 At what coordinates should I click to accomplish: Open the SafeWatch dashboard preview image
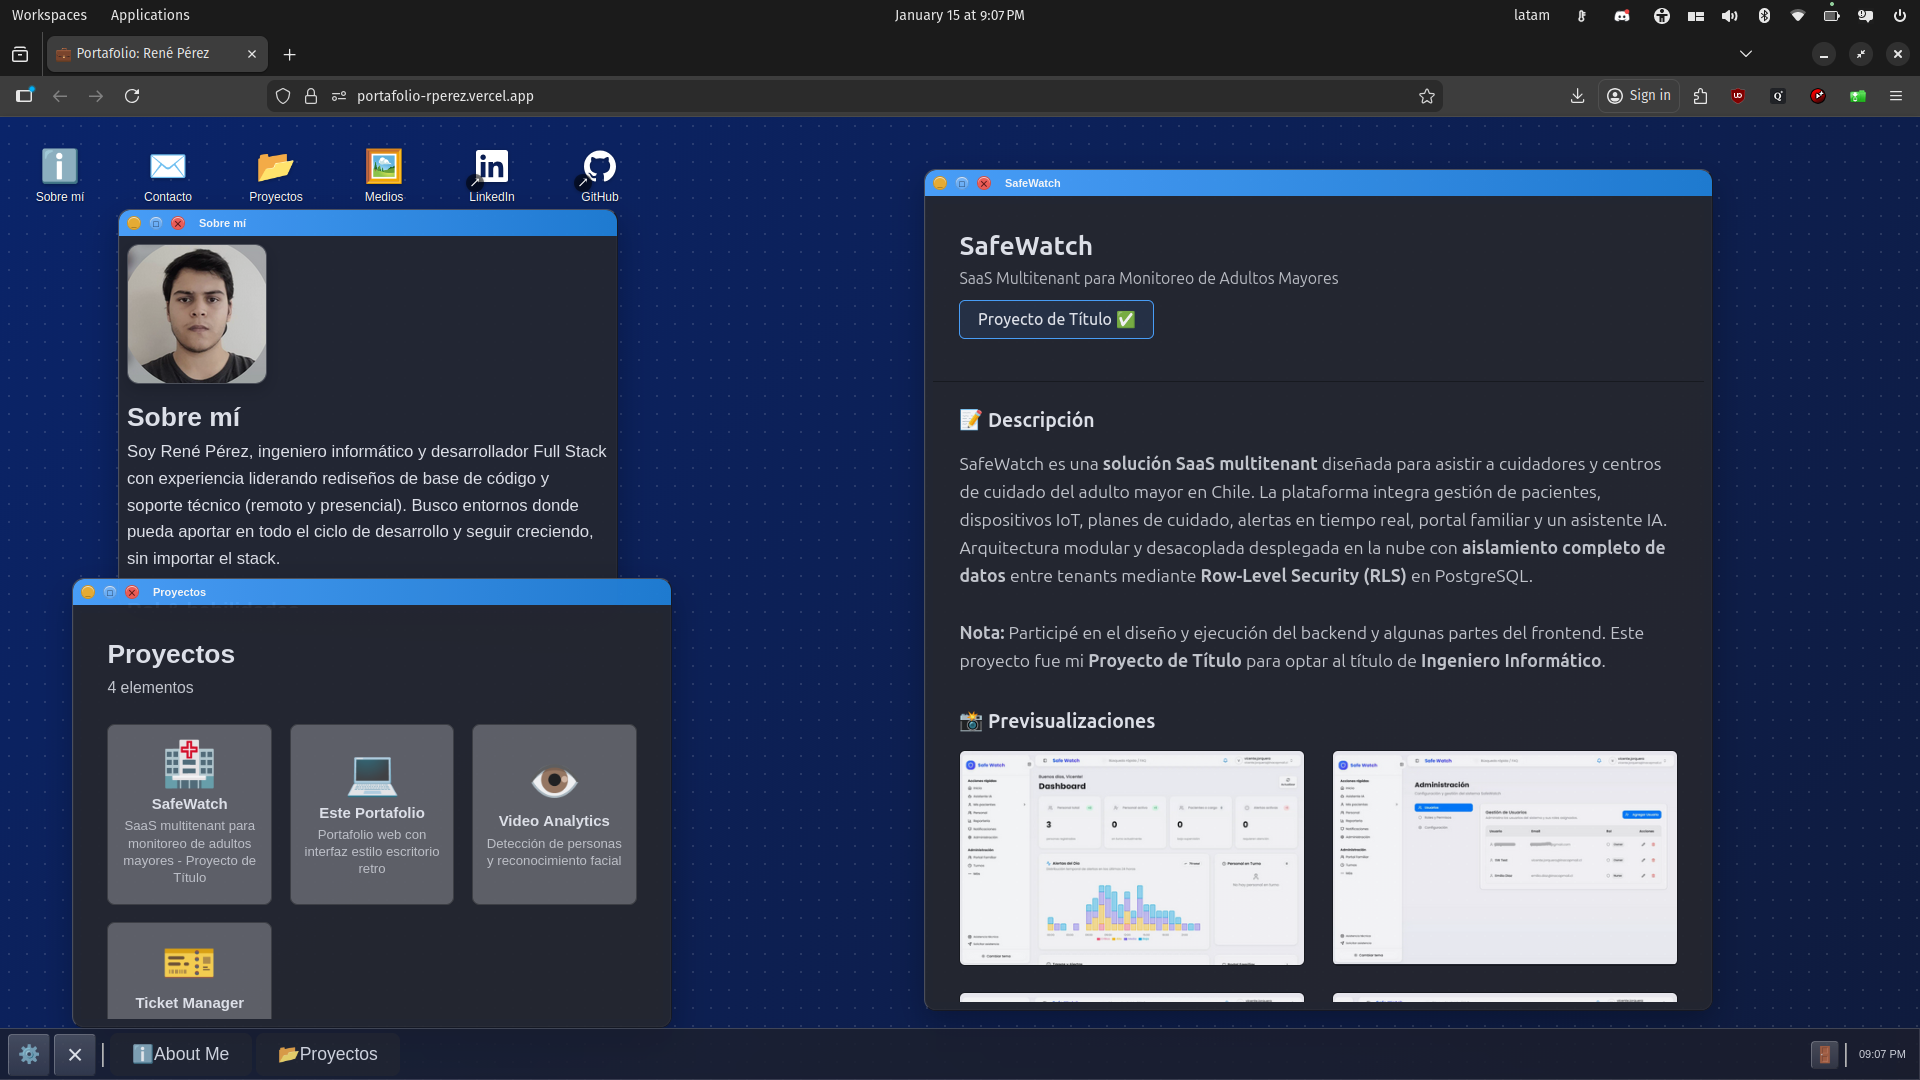(1131, 857)
